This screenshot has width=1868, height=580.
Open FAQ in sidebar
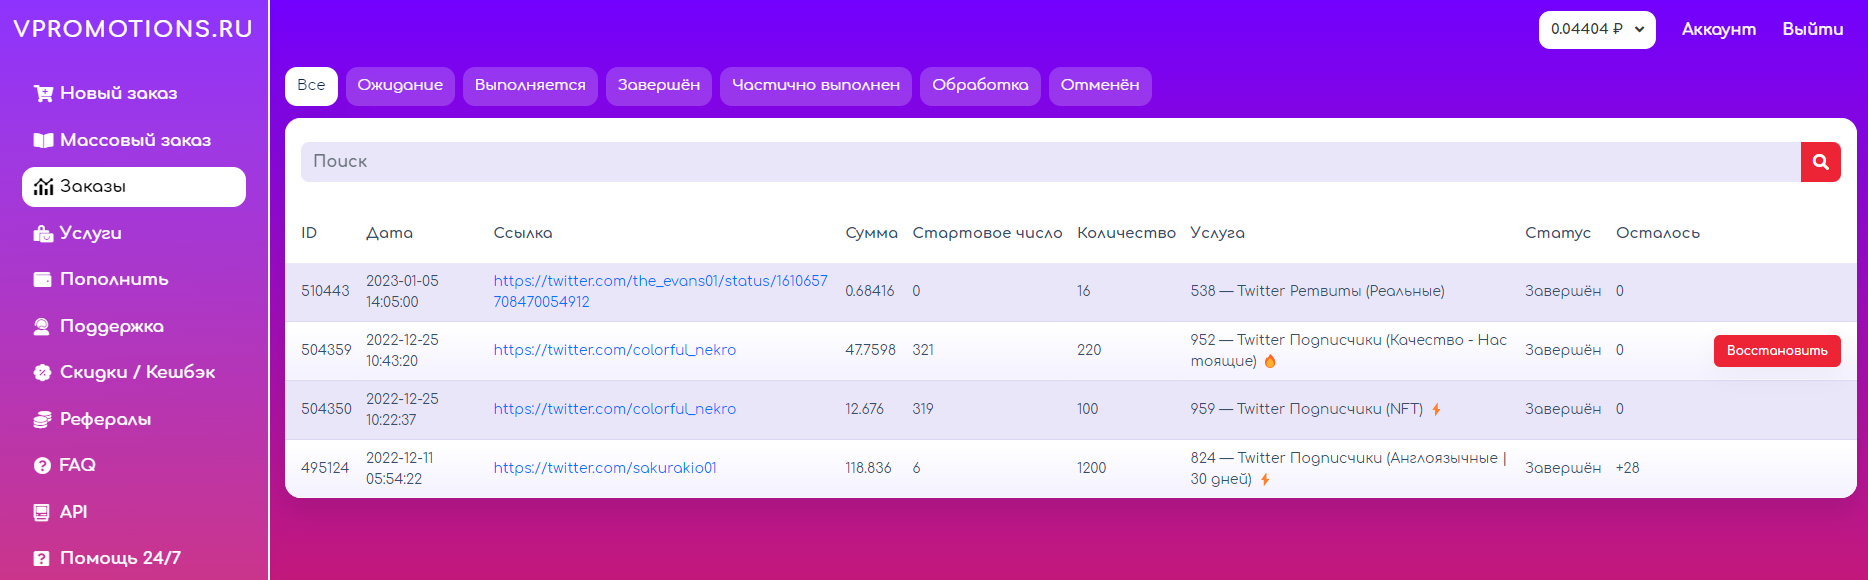point(134,465)
